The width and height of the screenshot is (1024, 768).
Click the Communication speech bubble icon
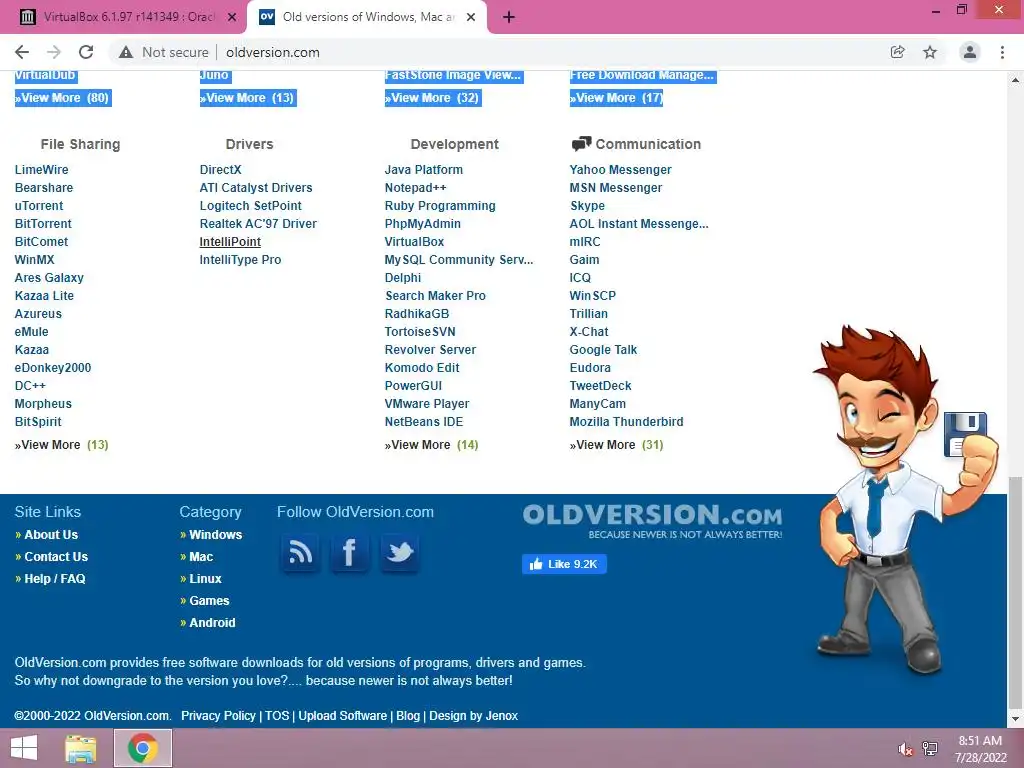pyautogui.click(x=581, y=144)
